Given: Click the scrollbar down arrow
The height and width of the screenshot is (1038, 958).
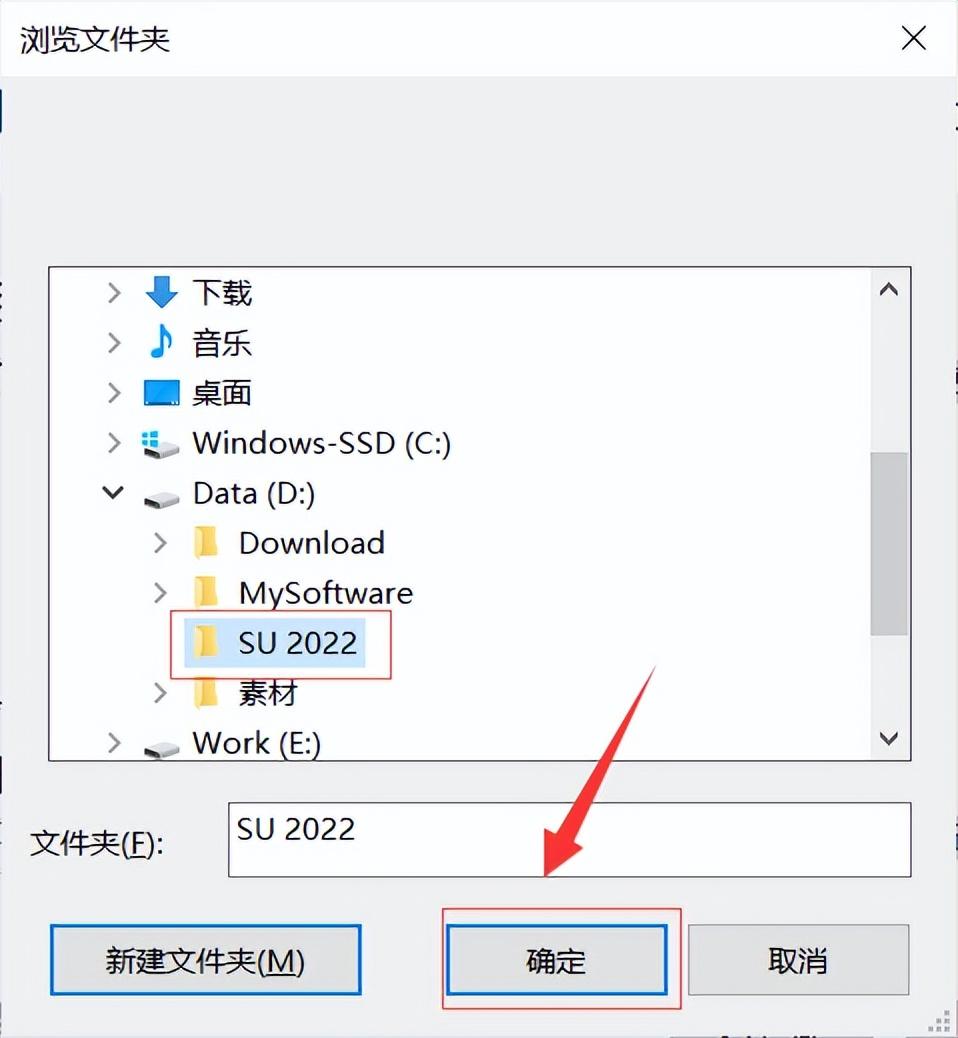Looking at the screenshot, I should pos(888,738).
